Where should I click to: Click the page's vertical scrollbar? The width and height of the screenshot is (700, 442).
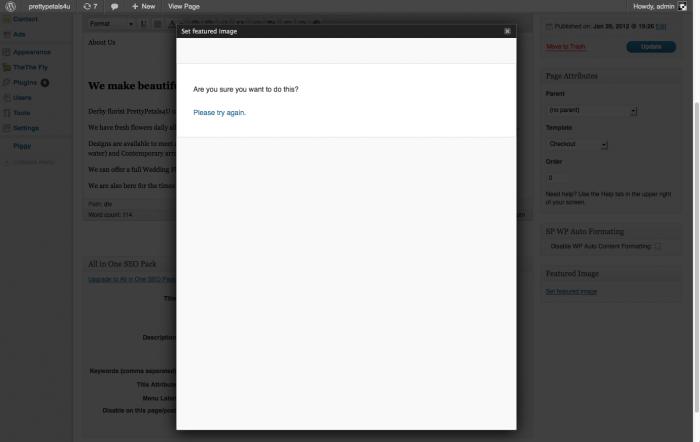click(696, 257)
